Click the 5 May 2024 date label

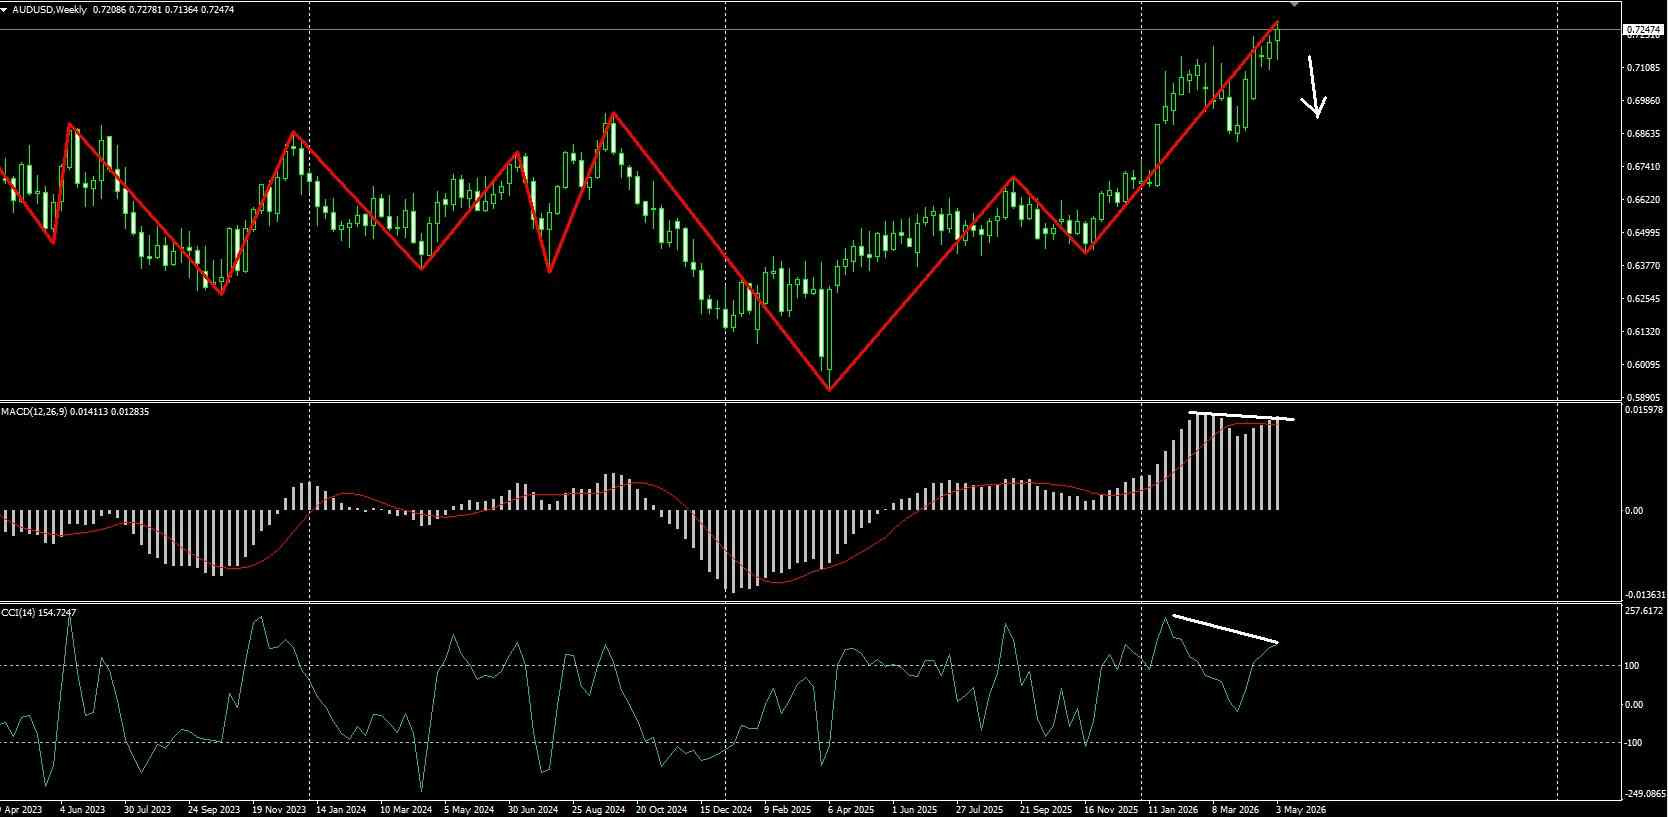coord(469,810)
